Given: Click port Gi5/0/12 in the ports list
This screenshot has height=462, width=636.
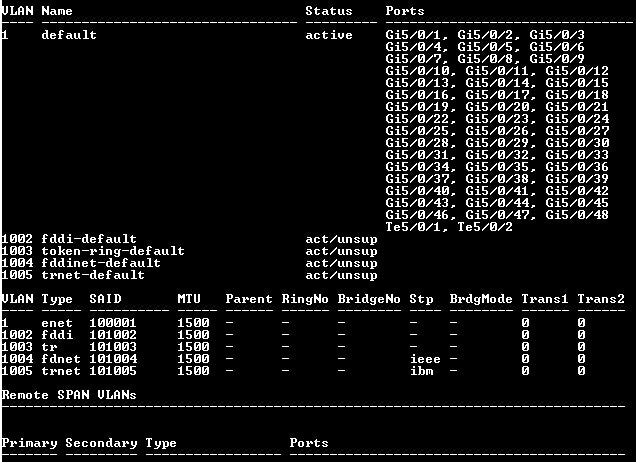Looking at the screenshot, I should 577,71.
